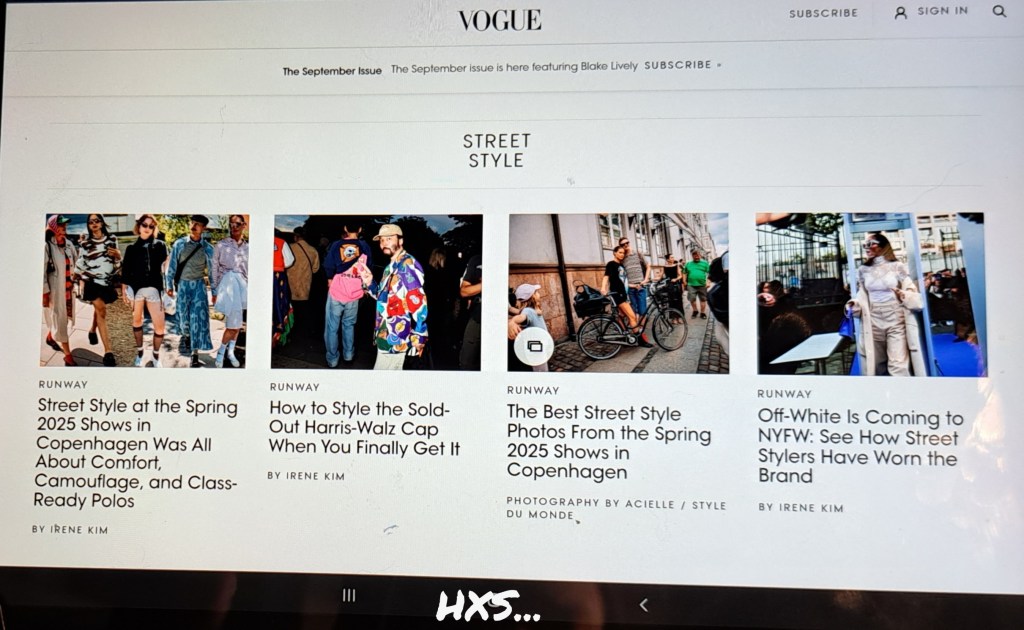The image size is (1024, 630).
Task: Click the Irene Kim byline under the Harris-Walz article
Action: pyautogui.click(x=306, y=476)
